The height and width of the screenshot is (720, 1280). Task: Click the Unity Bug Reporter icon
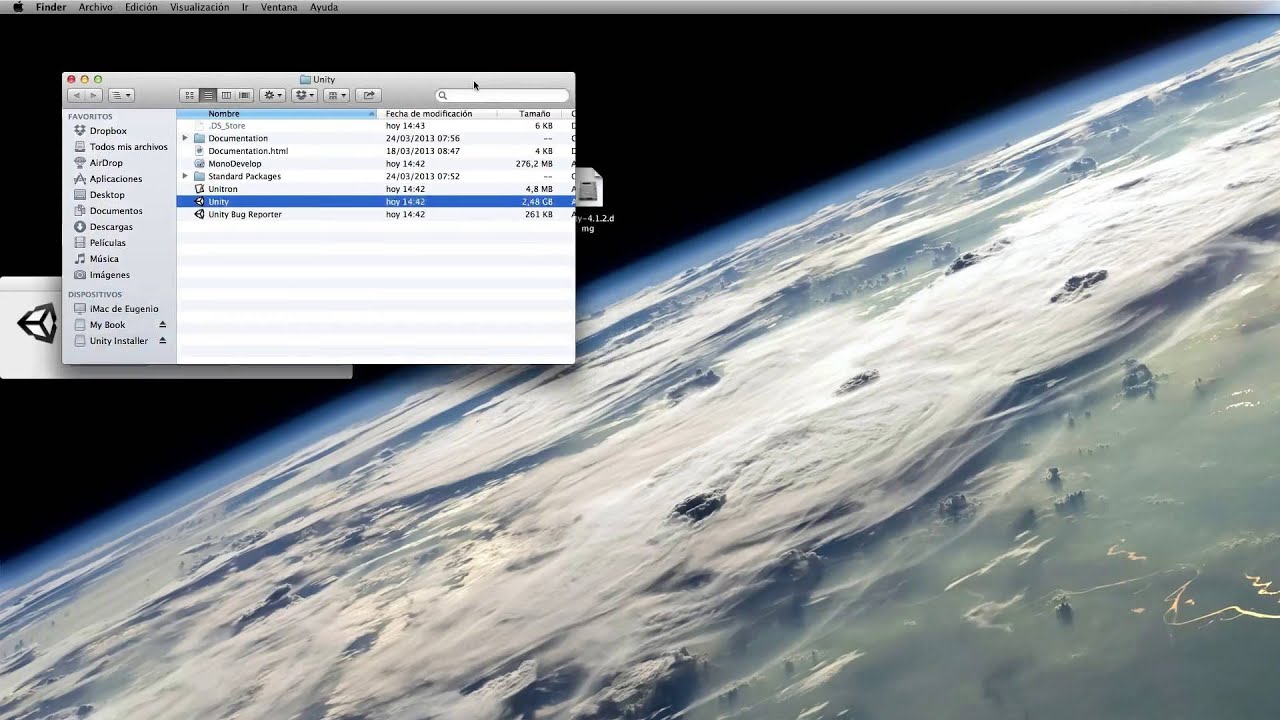coord(199,214)
